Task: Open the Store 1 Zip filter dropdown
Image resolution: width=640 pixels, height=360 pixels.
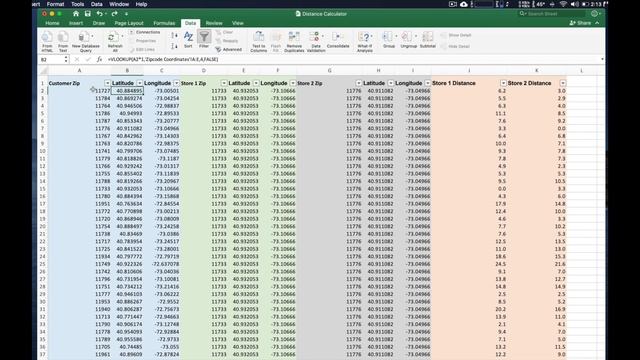Action: (x=224, y=83)
